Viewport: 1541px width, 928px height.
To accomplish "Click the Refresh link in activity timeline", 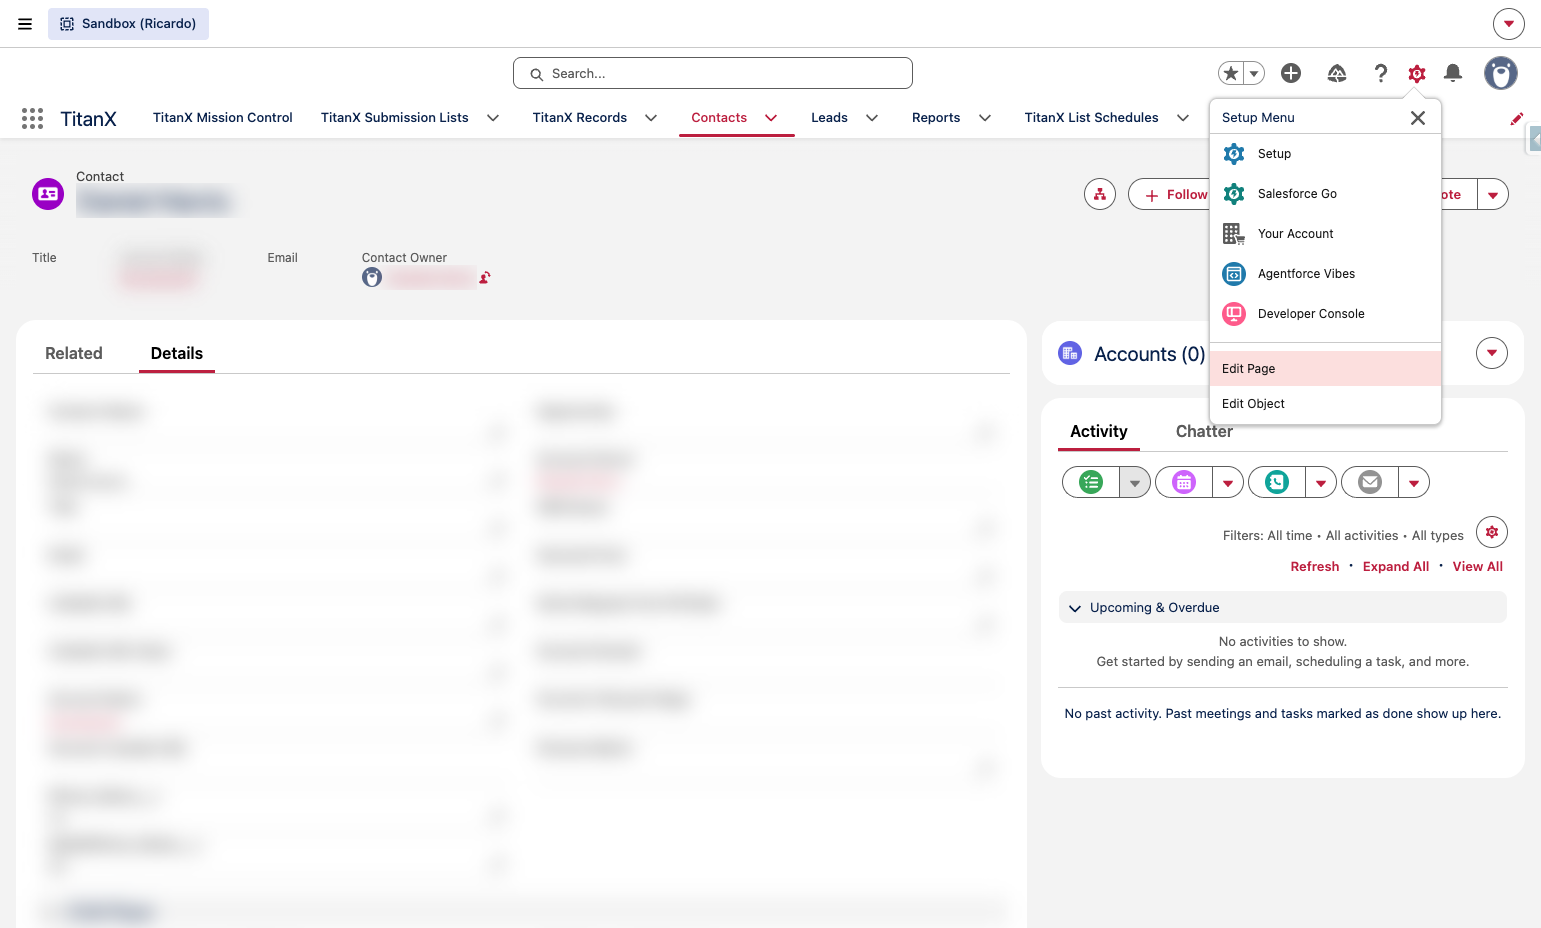I will tap(1315, 566).
